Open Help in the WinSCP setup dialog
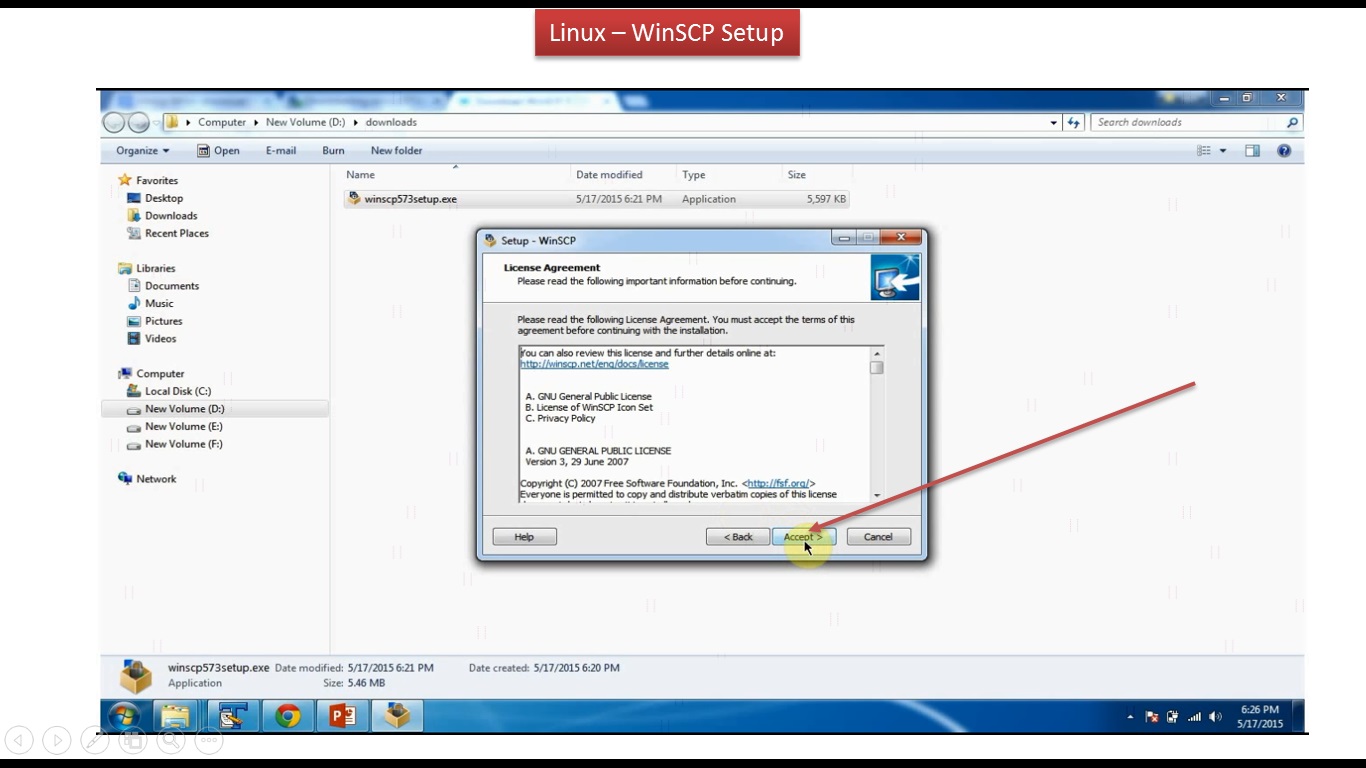 coord(524,537)
